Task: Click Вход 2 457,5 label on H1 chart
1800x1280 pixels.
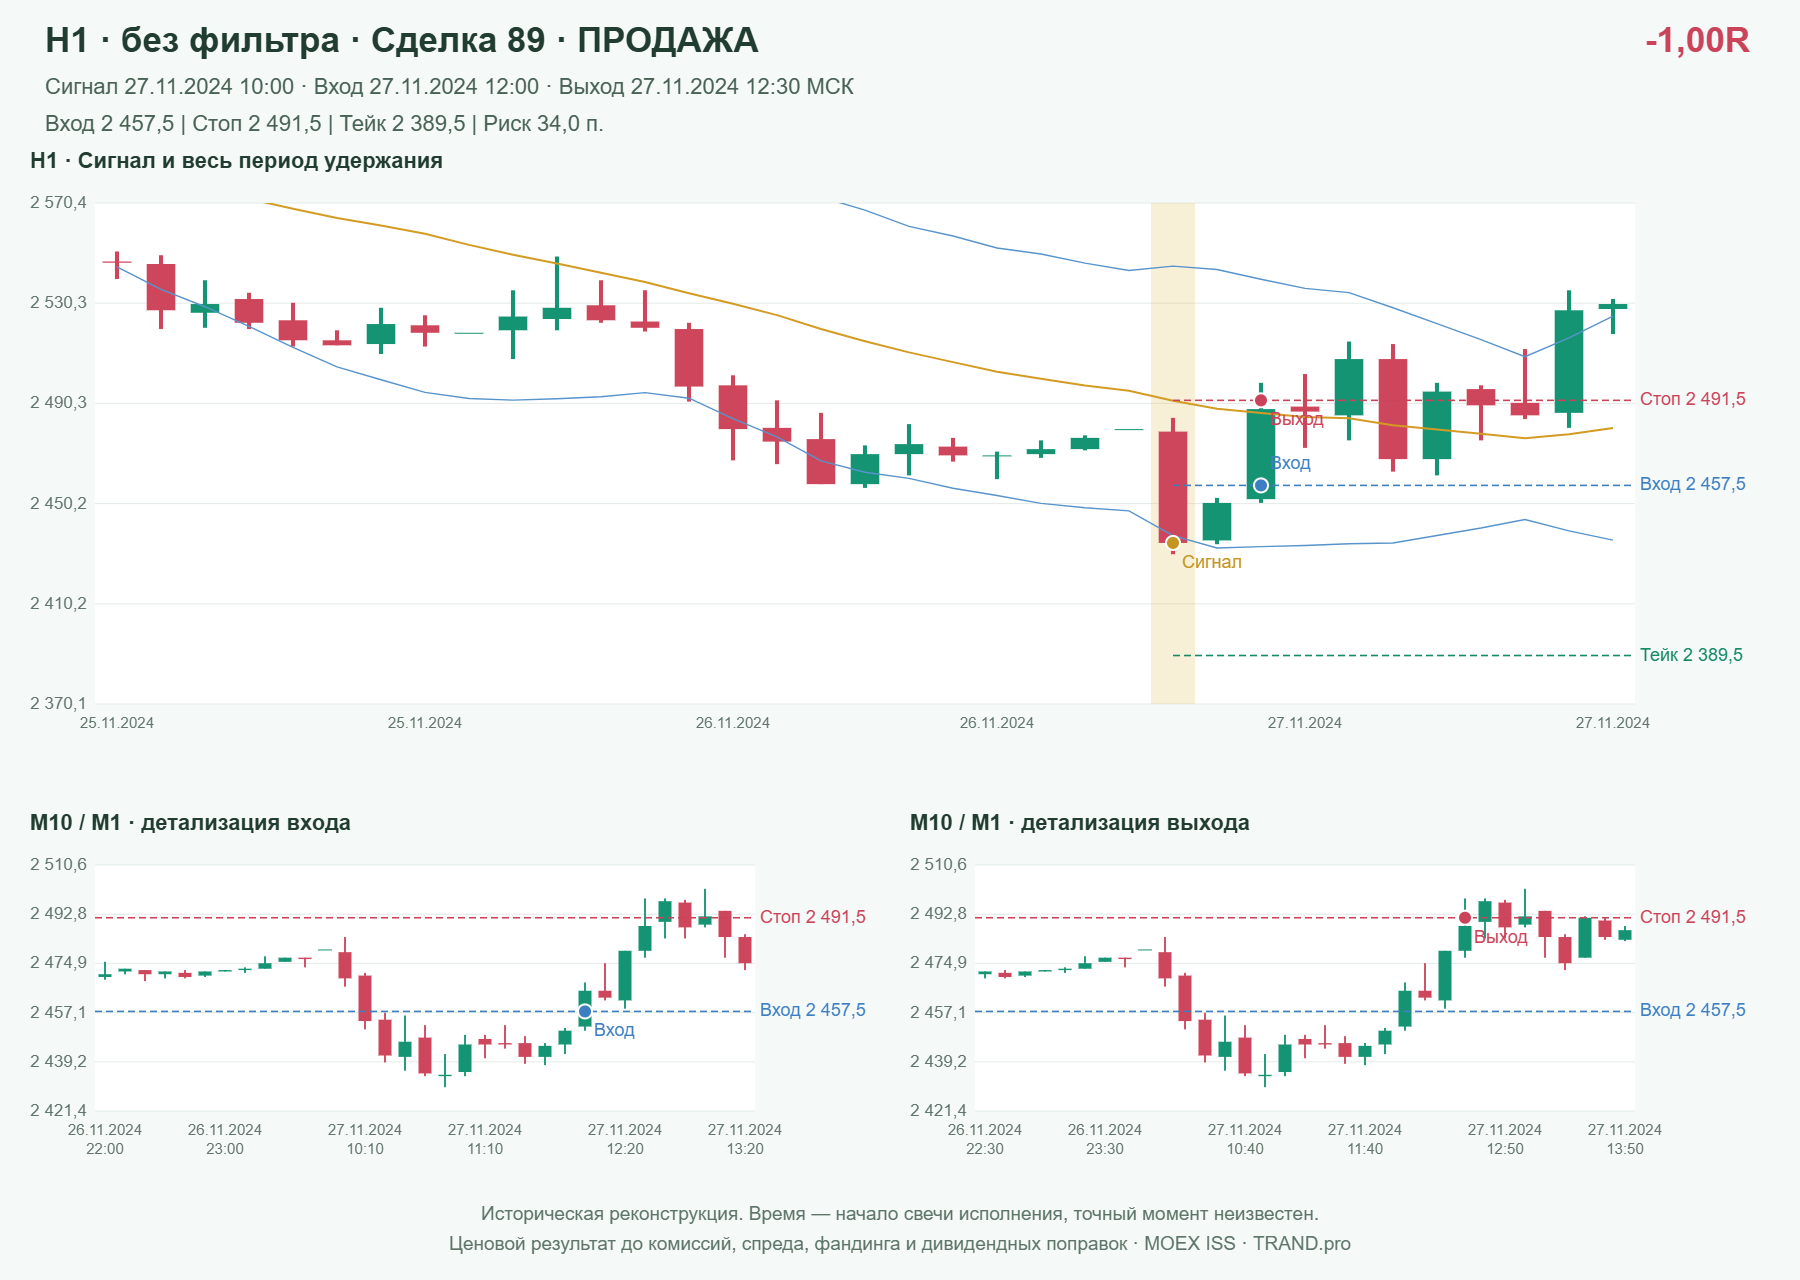Action: (1692, 484)
